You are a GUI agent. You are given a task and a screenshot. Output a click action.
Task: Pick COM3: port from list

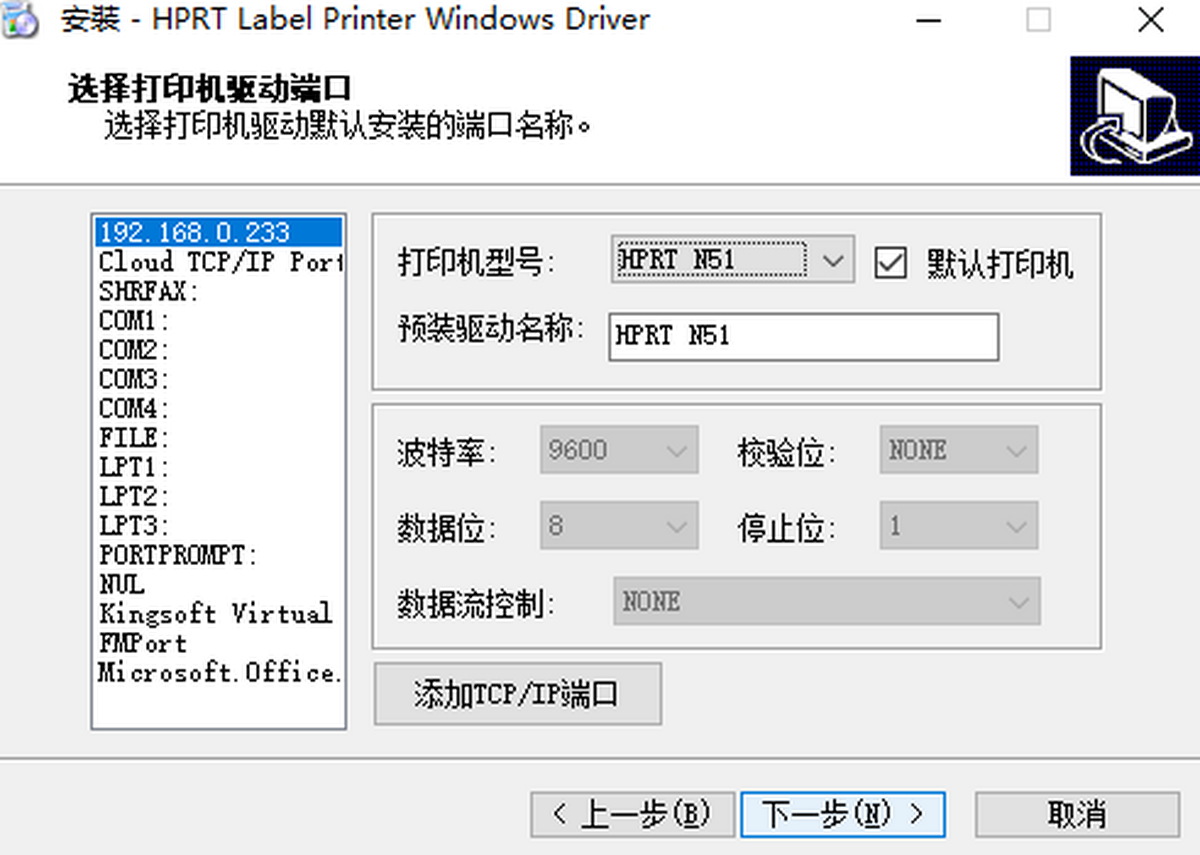click(x=218, y=379)
